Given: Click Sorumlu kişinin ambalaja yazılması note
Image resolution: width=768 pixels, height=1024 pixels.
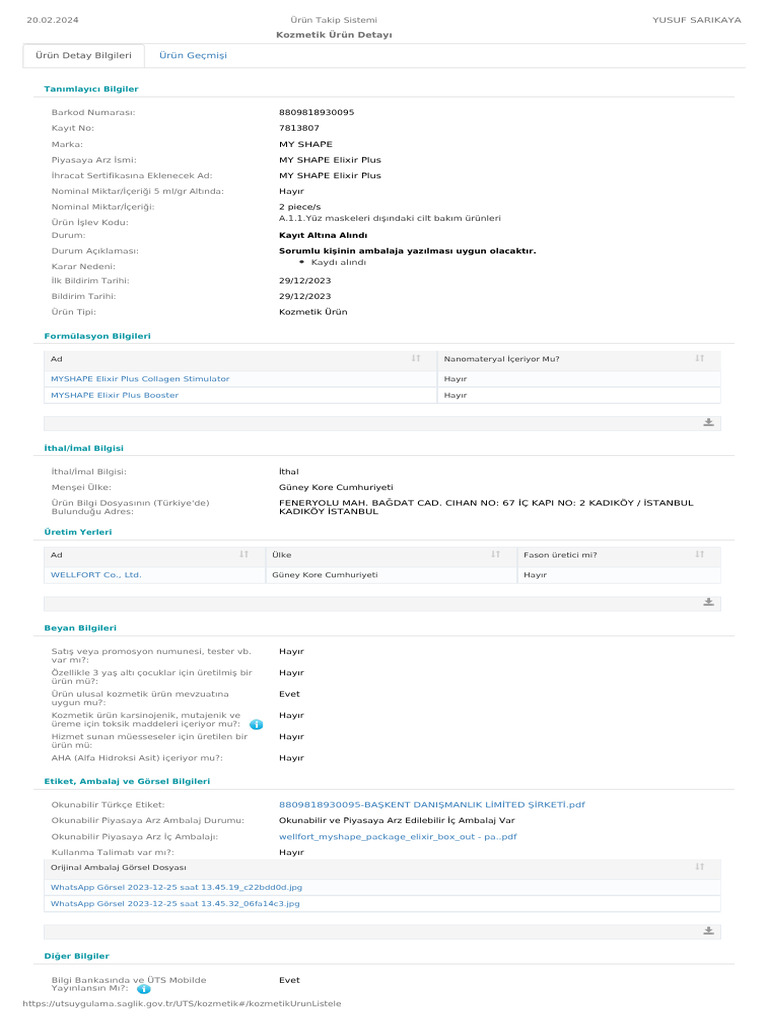Looking at the screenshot, I should tap(407, 251).
